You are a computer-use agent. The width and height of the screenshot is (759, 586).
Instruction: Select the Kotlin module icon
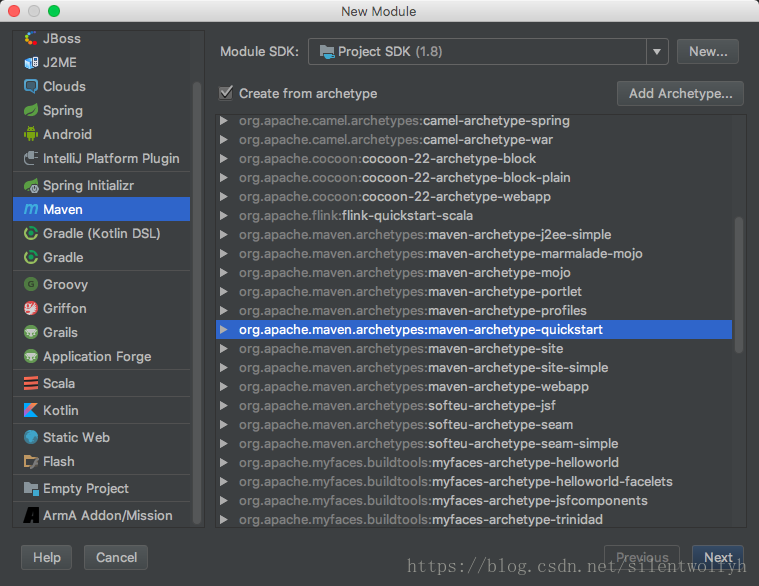click(31, 410)
